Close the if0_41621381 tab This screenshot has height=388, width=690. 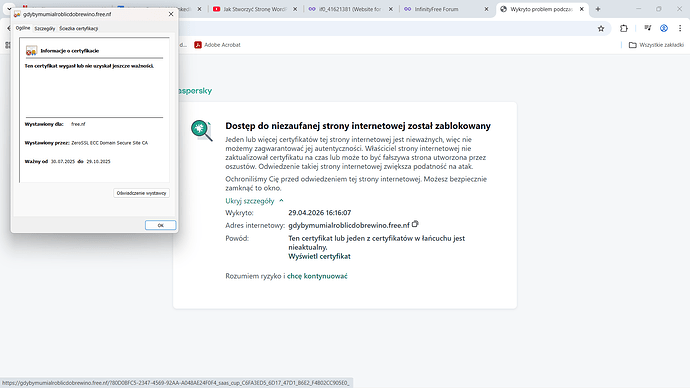coord(390,9)
